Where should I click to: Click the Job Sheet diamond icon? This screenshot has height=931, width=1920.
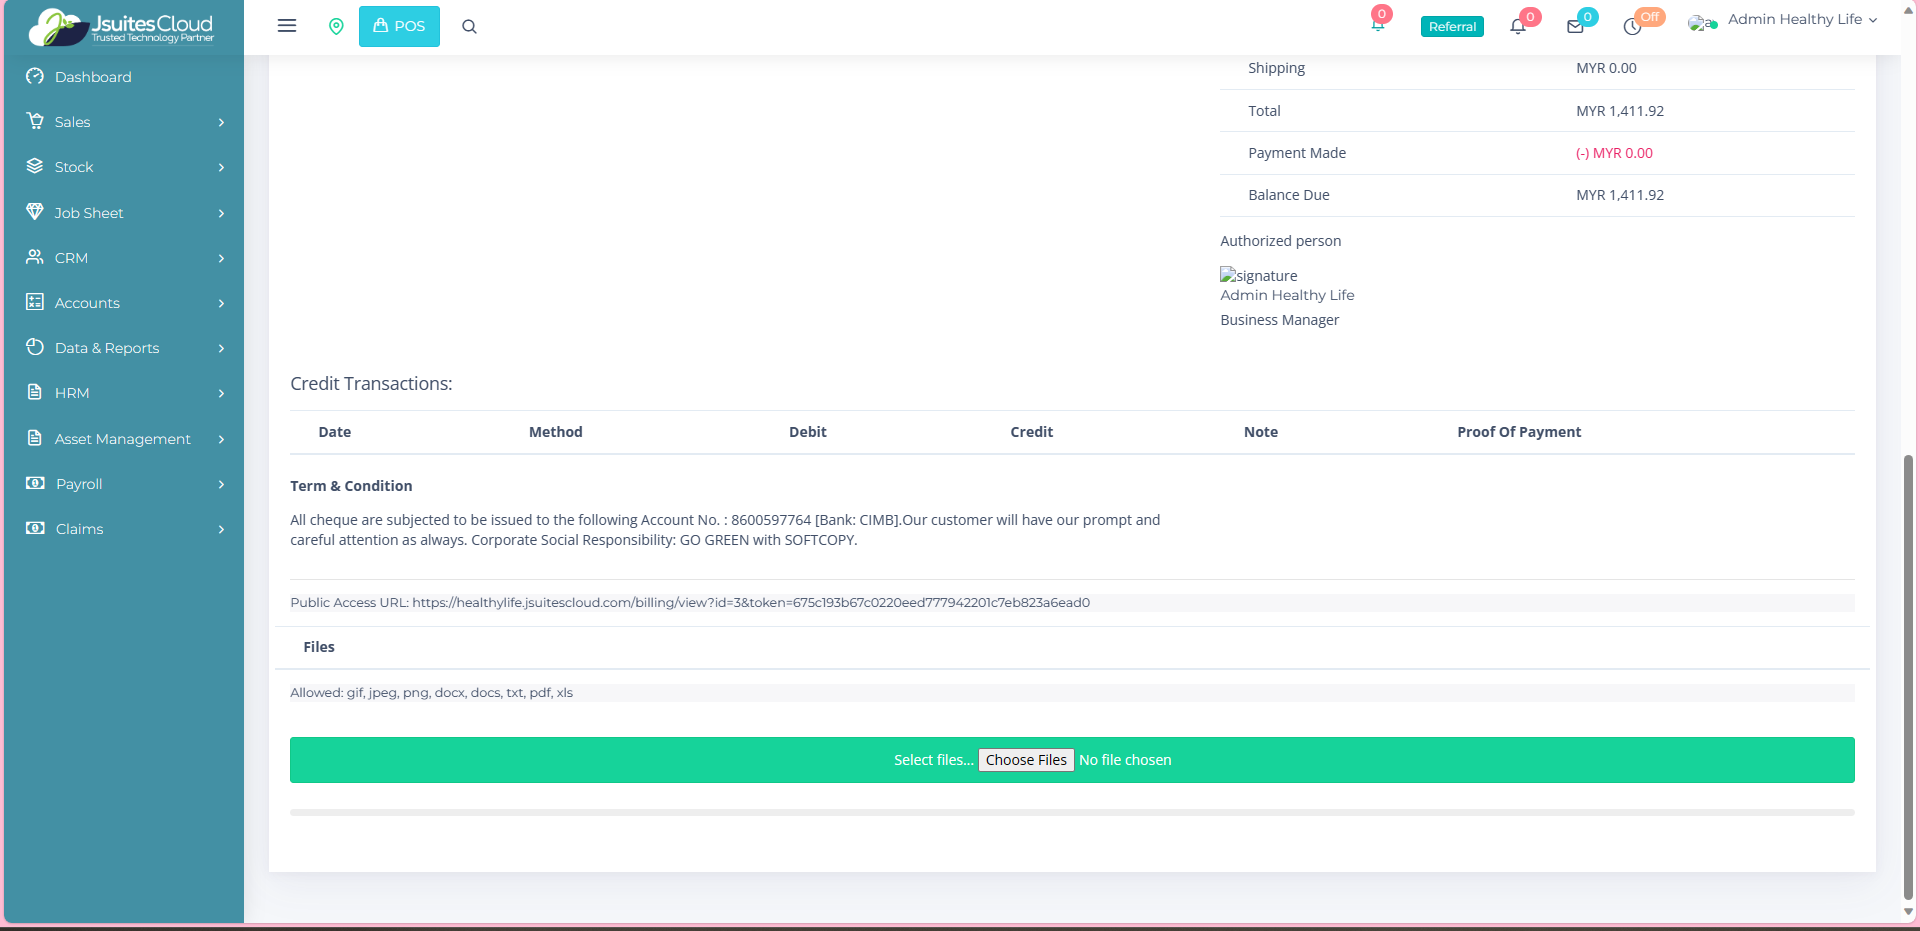pos(35,212)
